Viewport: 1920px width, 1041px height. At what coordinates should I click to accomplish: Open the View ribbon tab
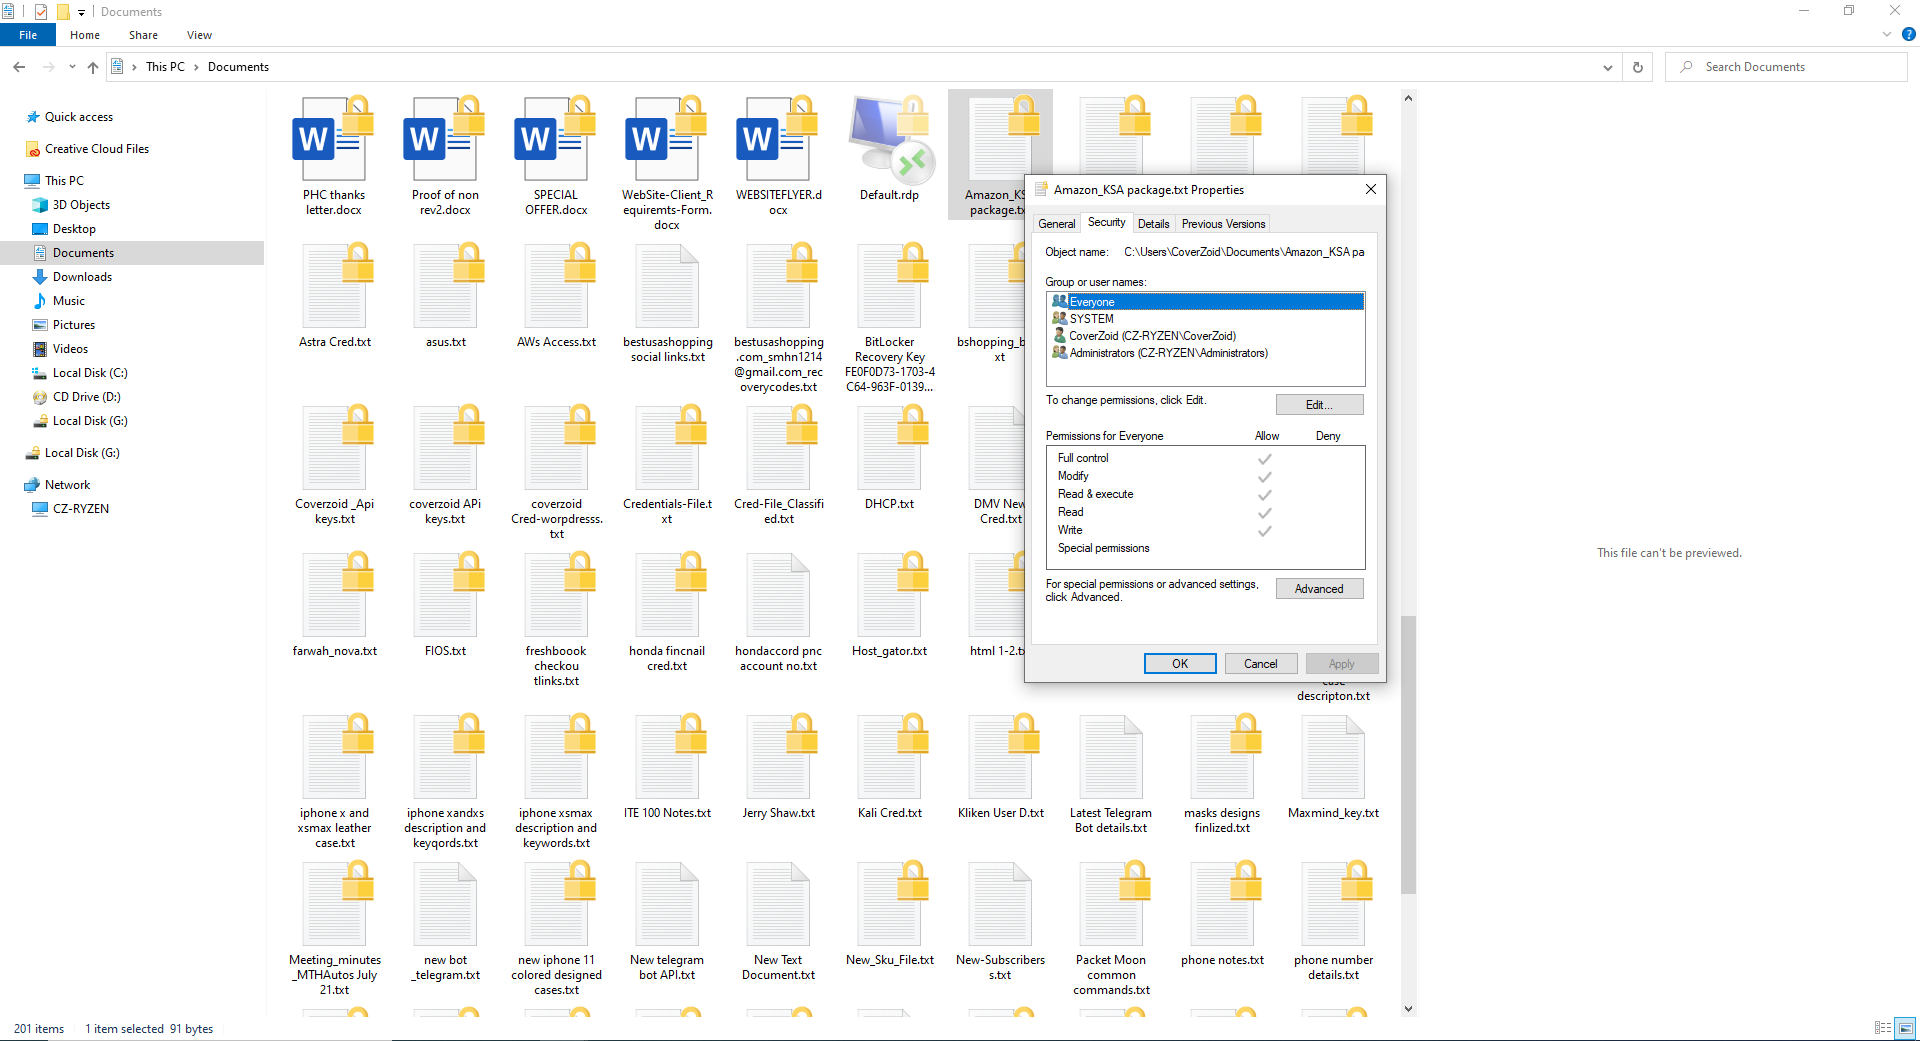tap(199, 35)
